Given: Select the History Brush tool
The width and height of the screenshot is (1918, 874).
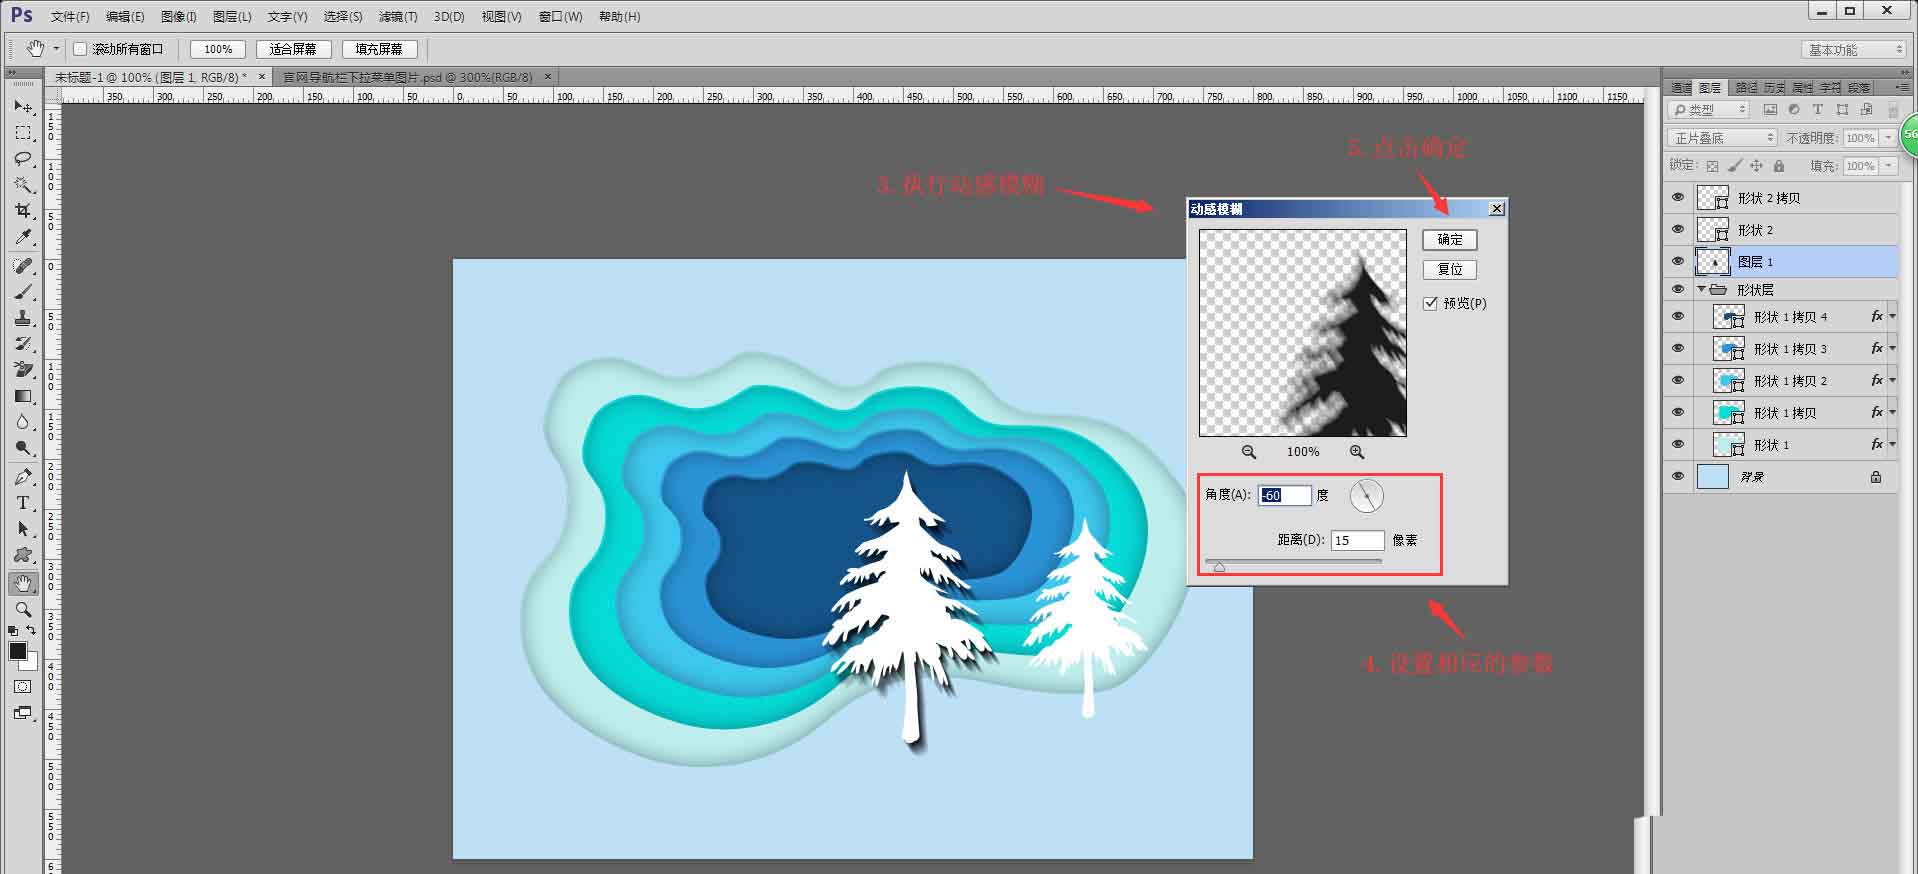Looking at the screenshot, I should [23, 344].
